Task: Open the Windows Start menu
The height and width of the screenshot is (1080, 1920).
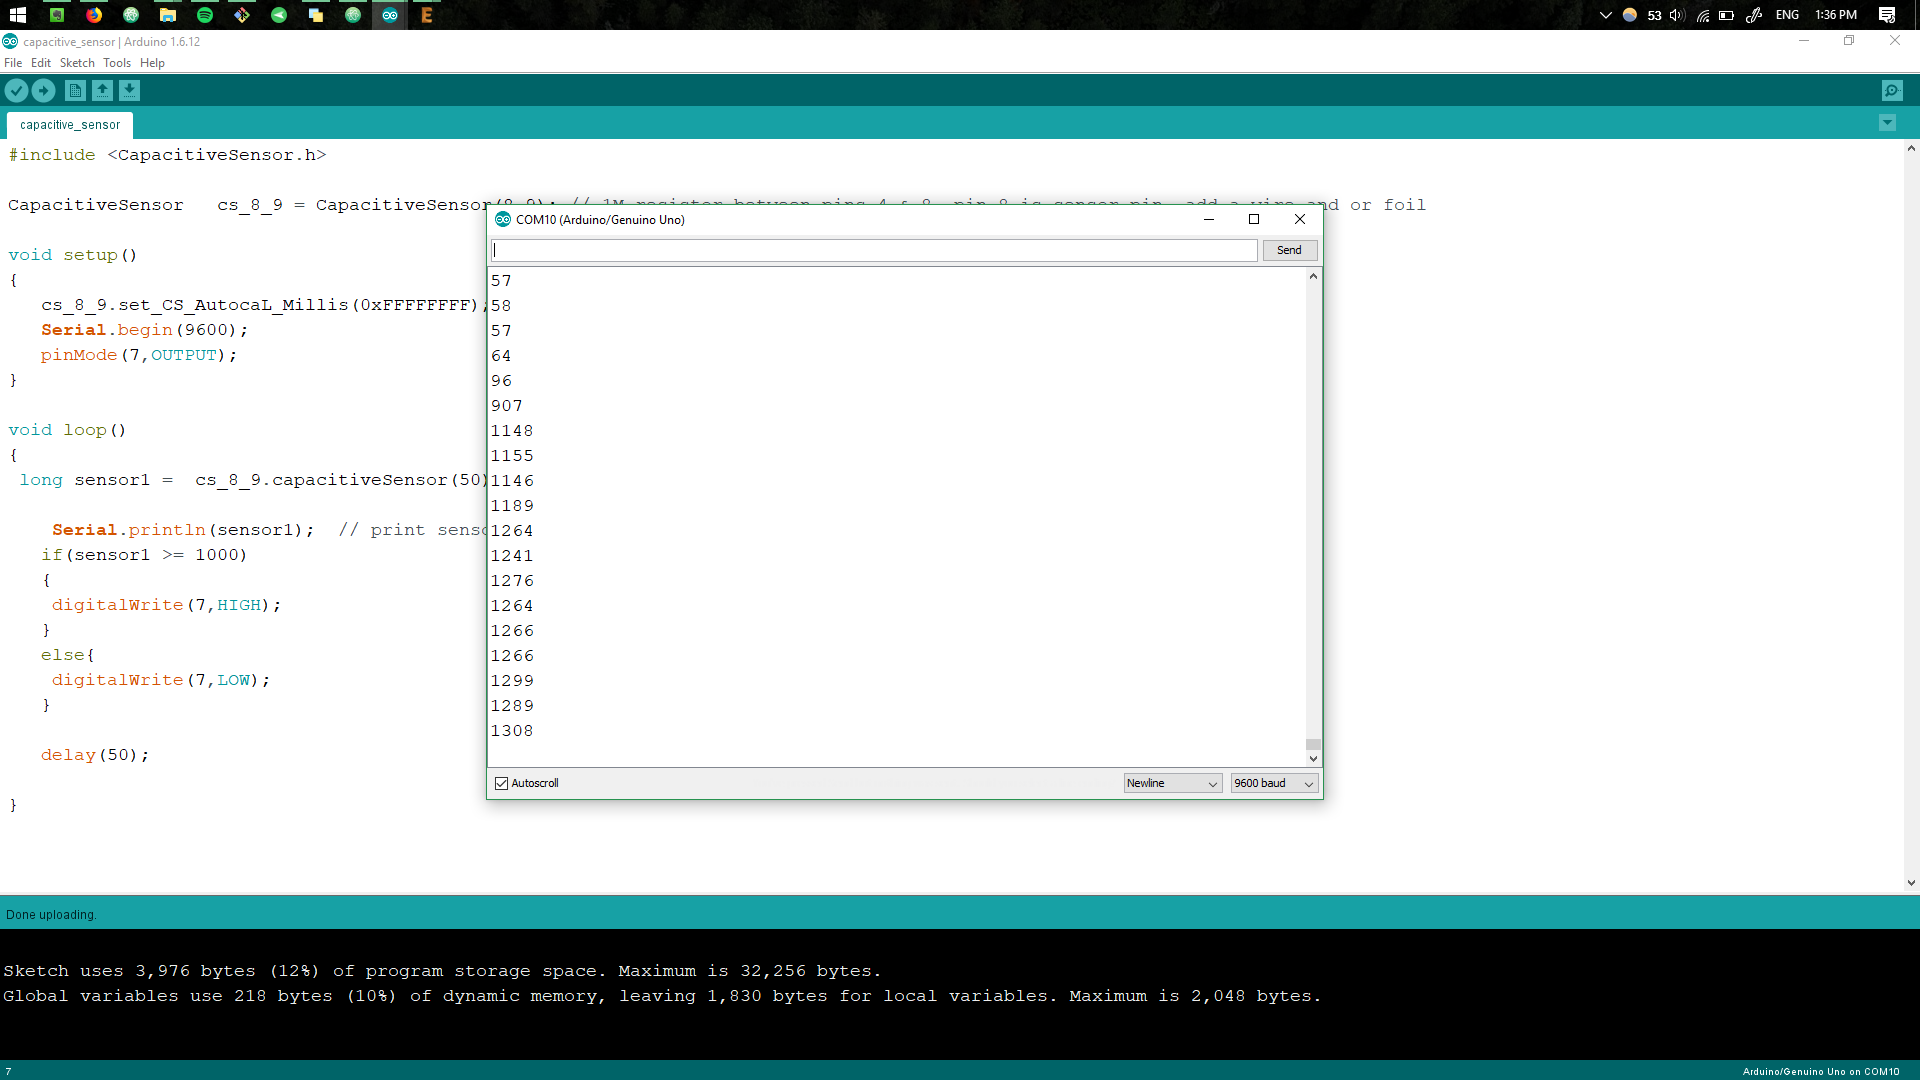Action: click(17, 15)
